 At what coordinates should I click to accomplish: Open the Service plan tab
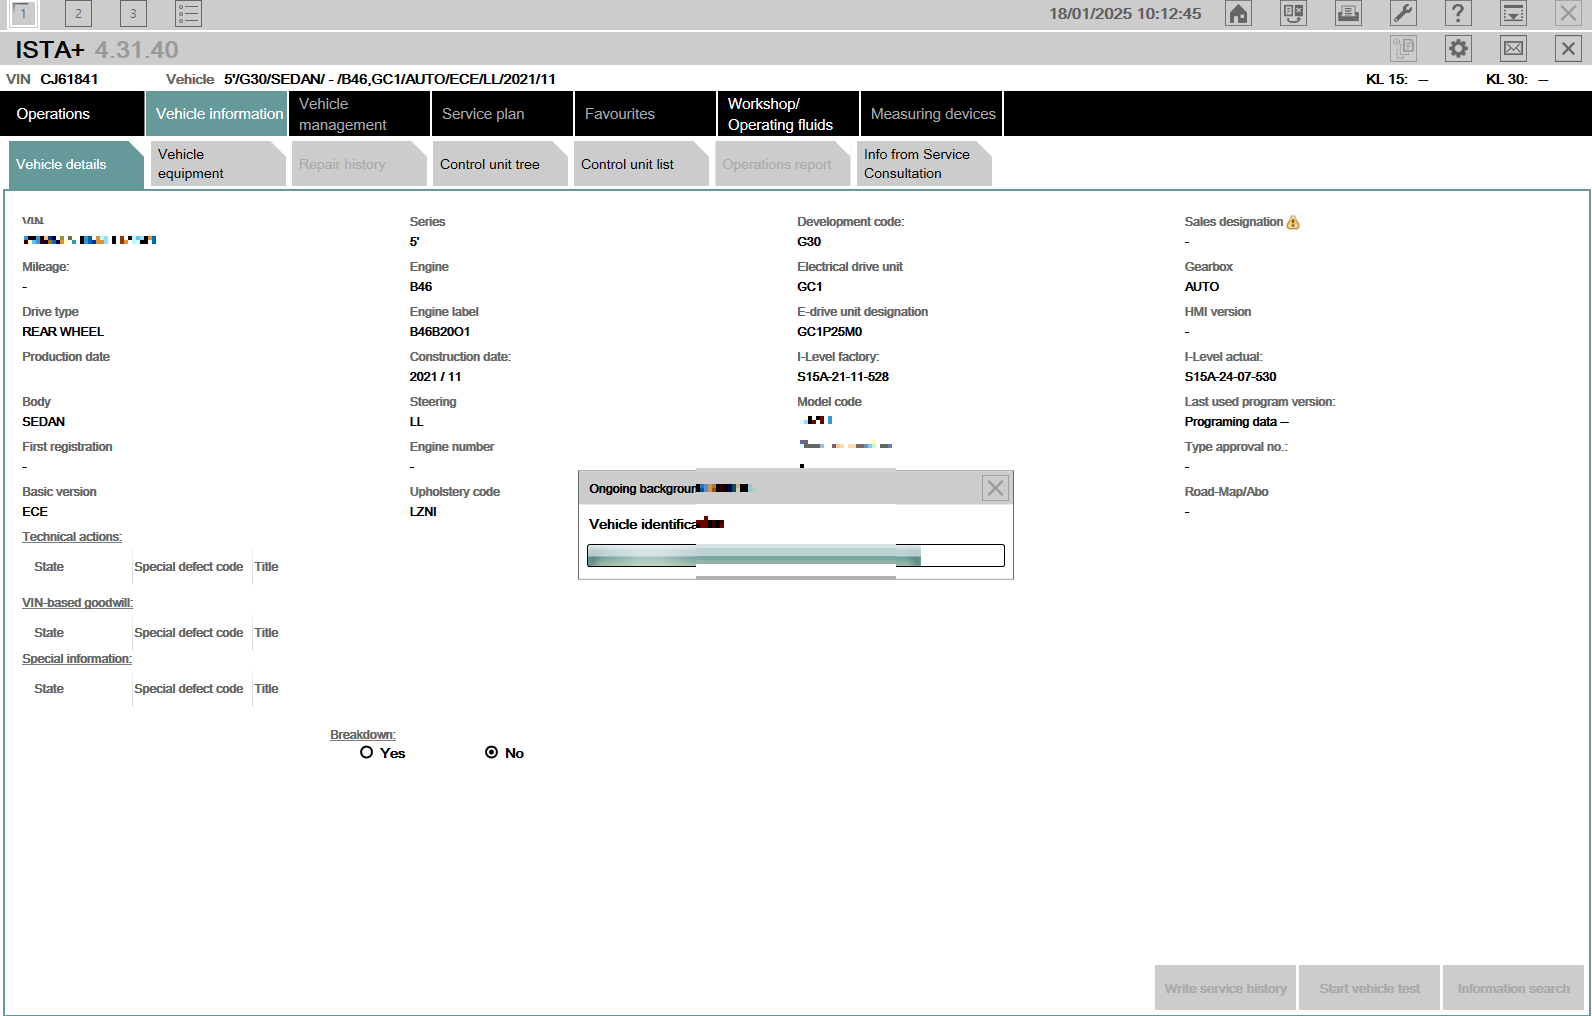pyautogui.click(x=502, y=114)
